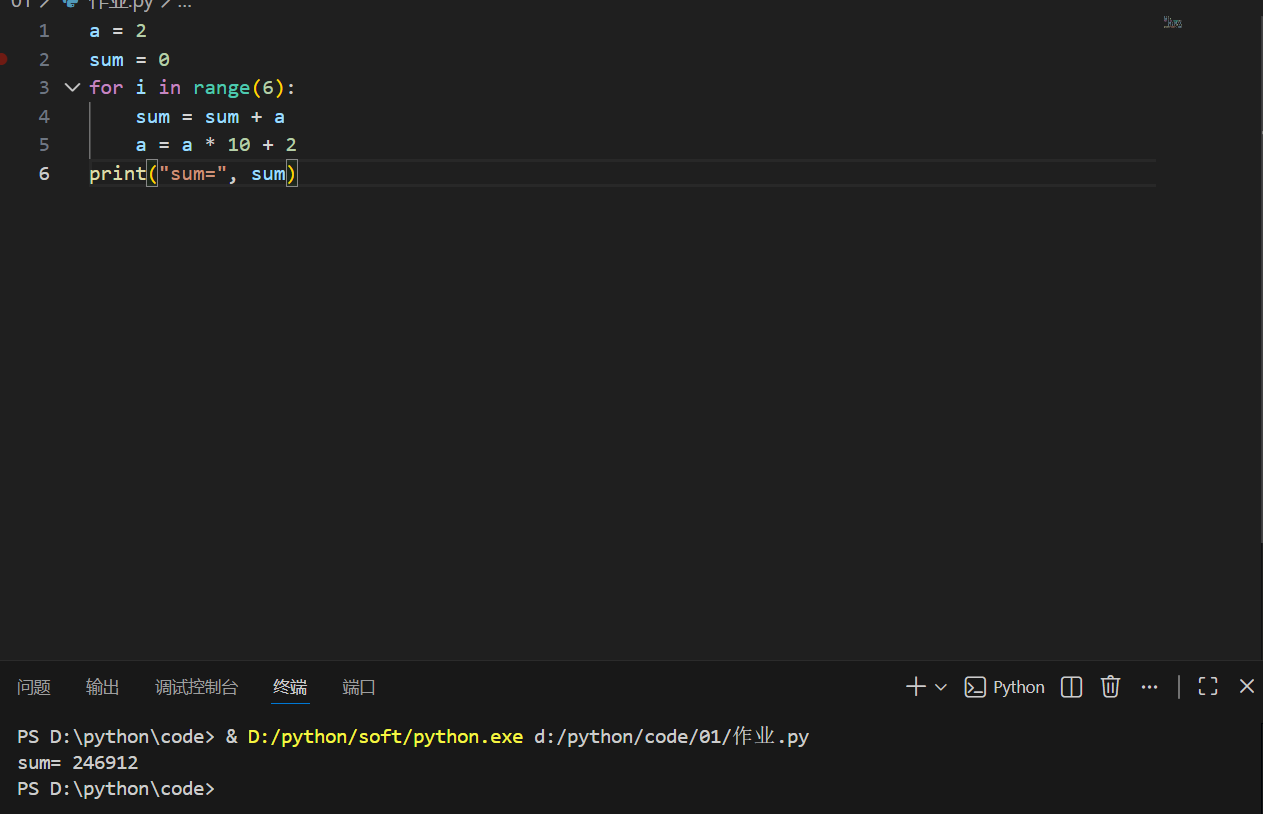The image size is (1263, 814).
Task: Split the terminal pane
Action: (1070, 687)
